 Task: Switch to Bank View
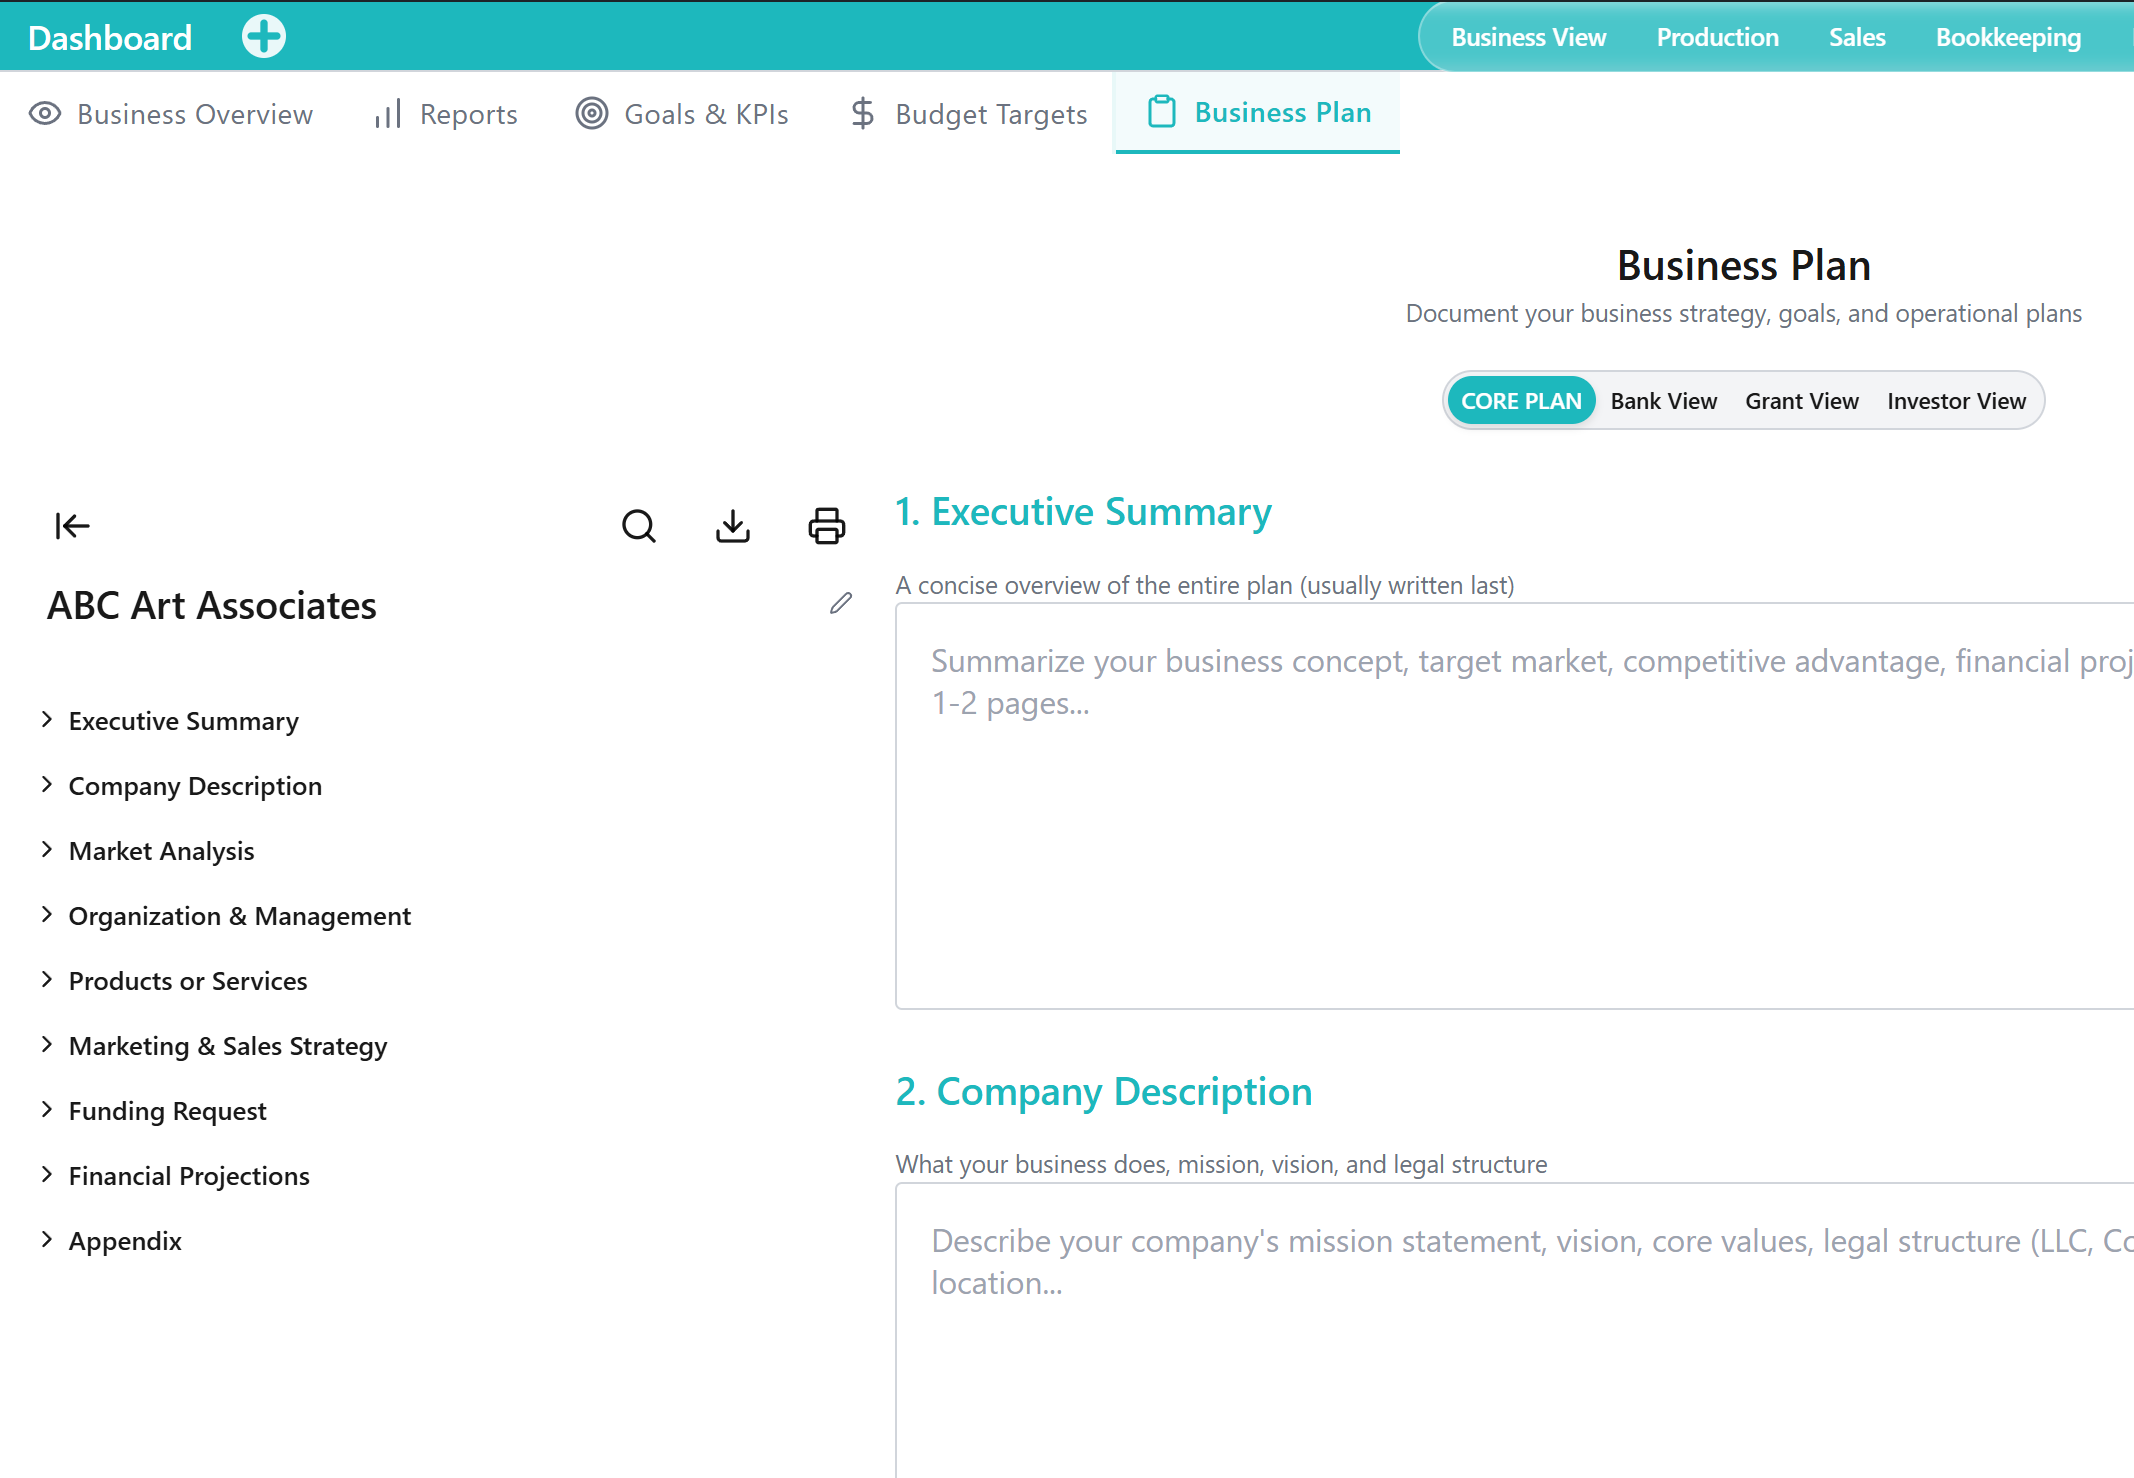pyautogui.click(x=1664, y=401)
